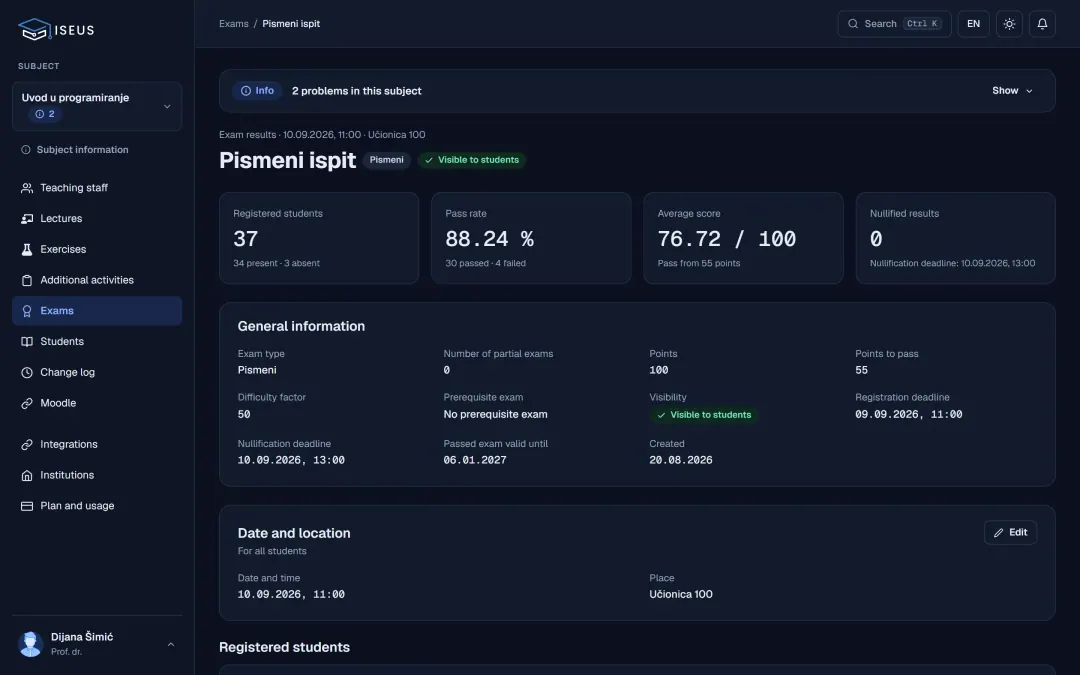Click the Exercises flask icon
The image size is (1080, 675).
27,249
